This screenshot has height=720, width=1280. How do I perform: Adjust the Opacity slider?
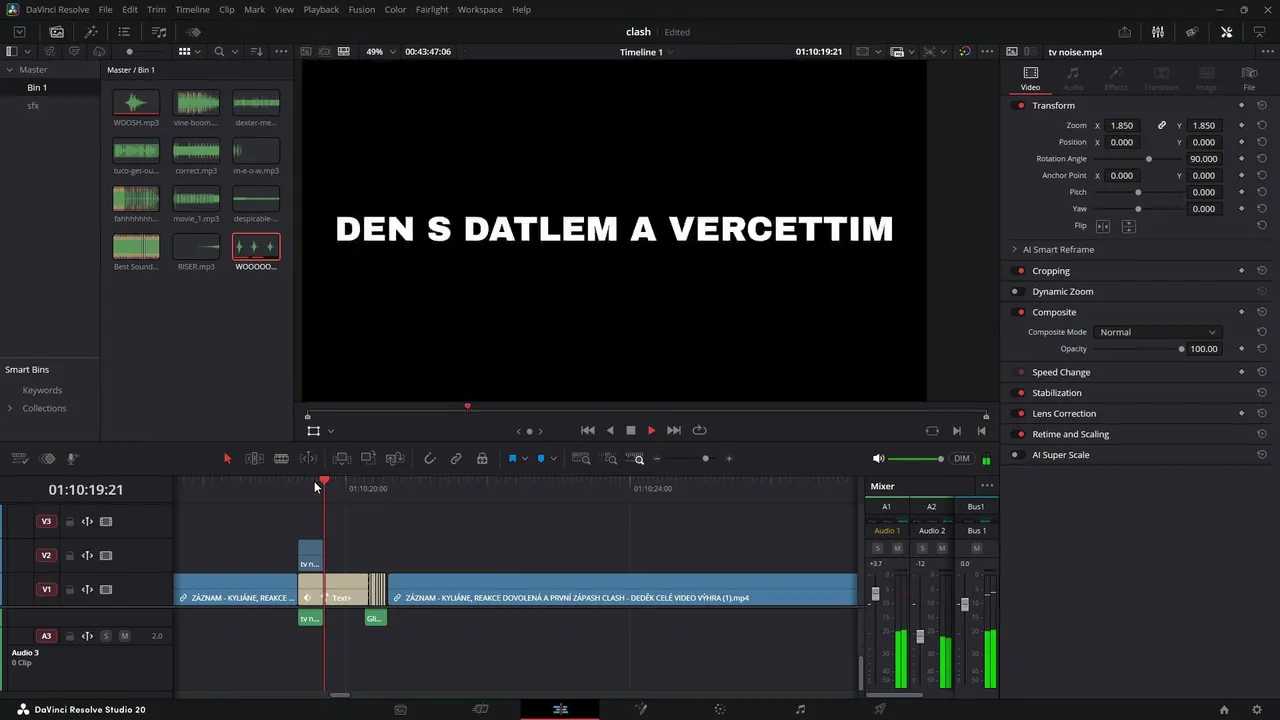pyautogui.click(x=1138, y=349)
